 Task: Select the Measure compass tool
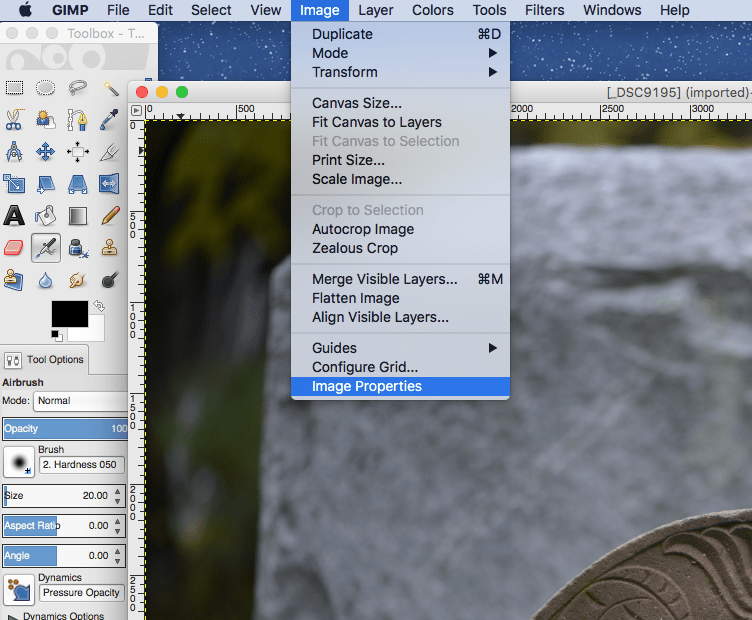tap(14, 152)
